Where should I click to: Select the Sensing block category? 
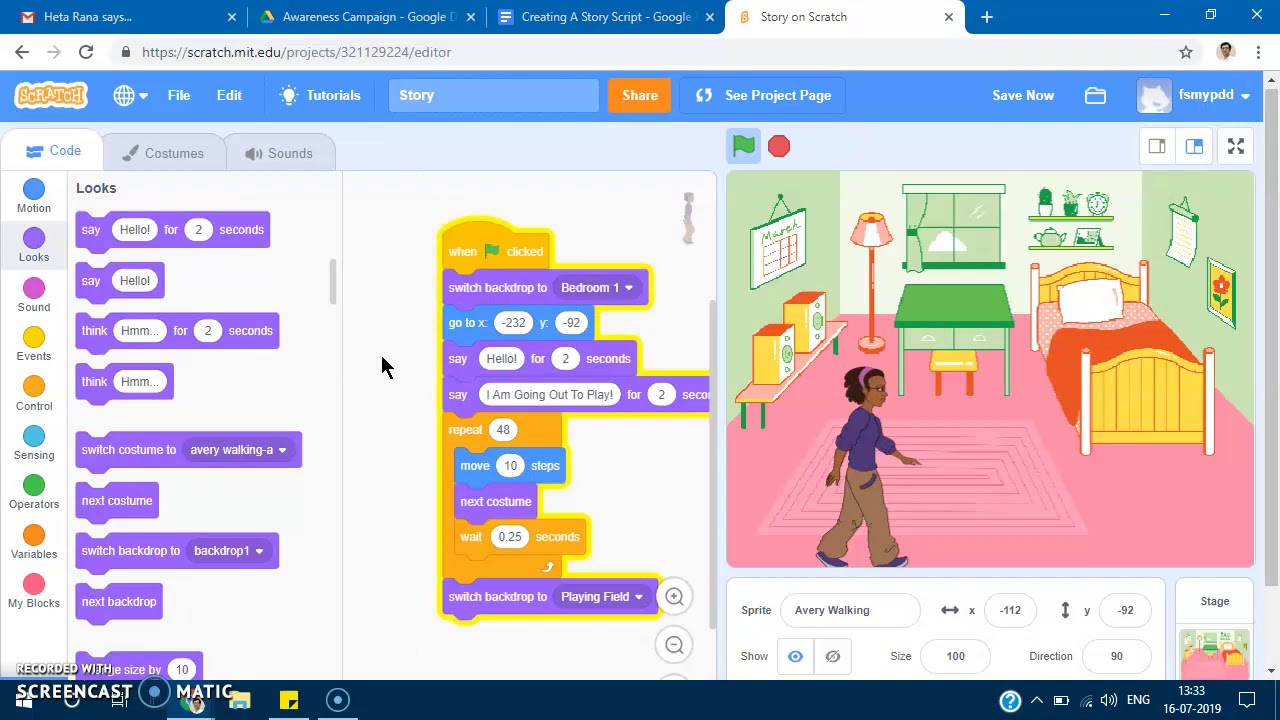(34, 443)
